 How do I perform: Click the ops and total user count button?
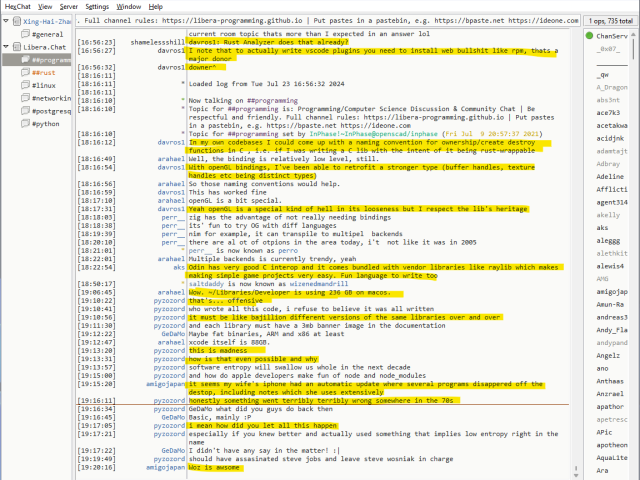(x=605, y=19)
